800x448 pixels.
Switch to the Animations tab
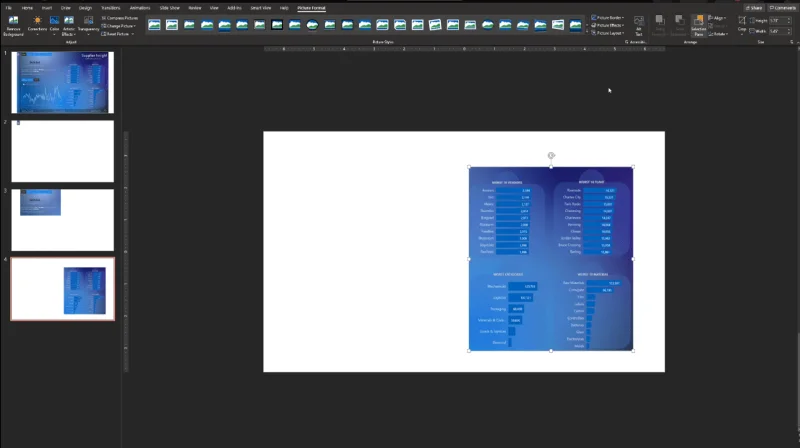[x=140, y=8]
